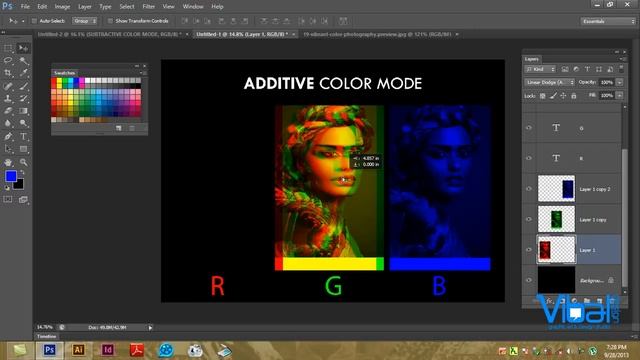The width and height of the screenshot is (640, 360).
Task: Enable Auto-Select checkbox
Action: (34, 21)
